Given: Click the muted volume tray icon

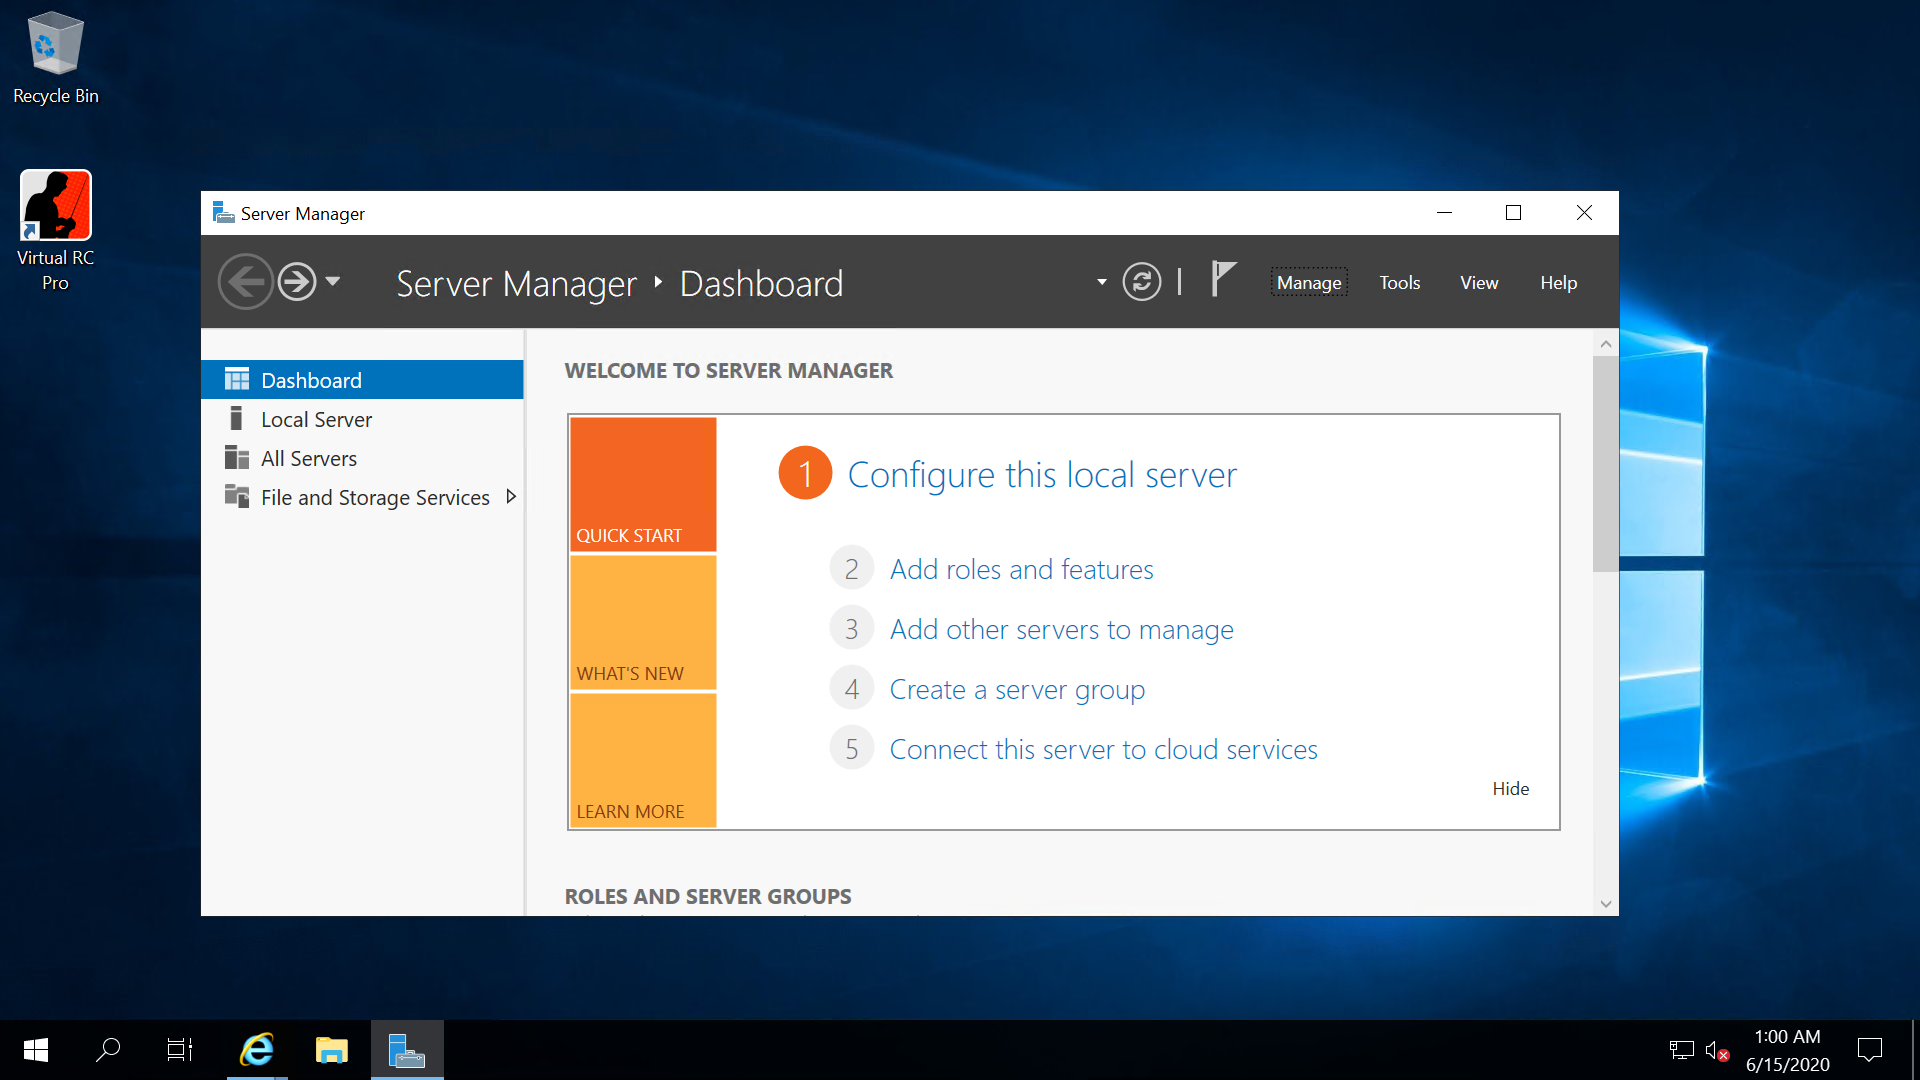Looking at the screenshot, I should click(1717, 1051).
